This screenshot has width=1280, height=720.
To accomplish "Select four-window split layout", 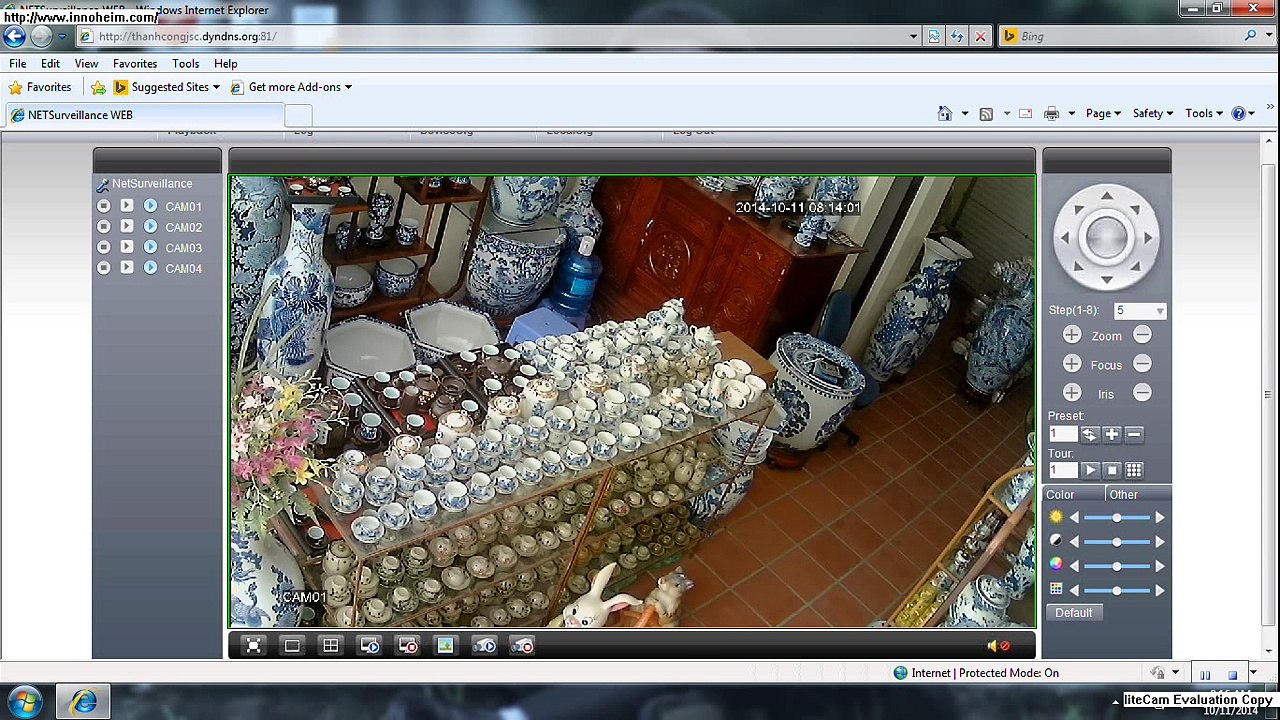I will pos(330,646).
